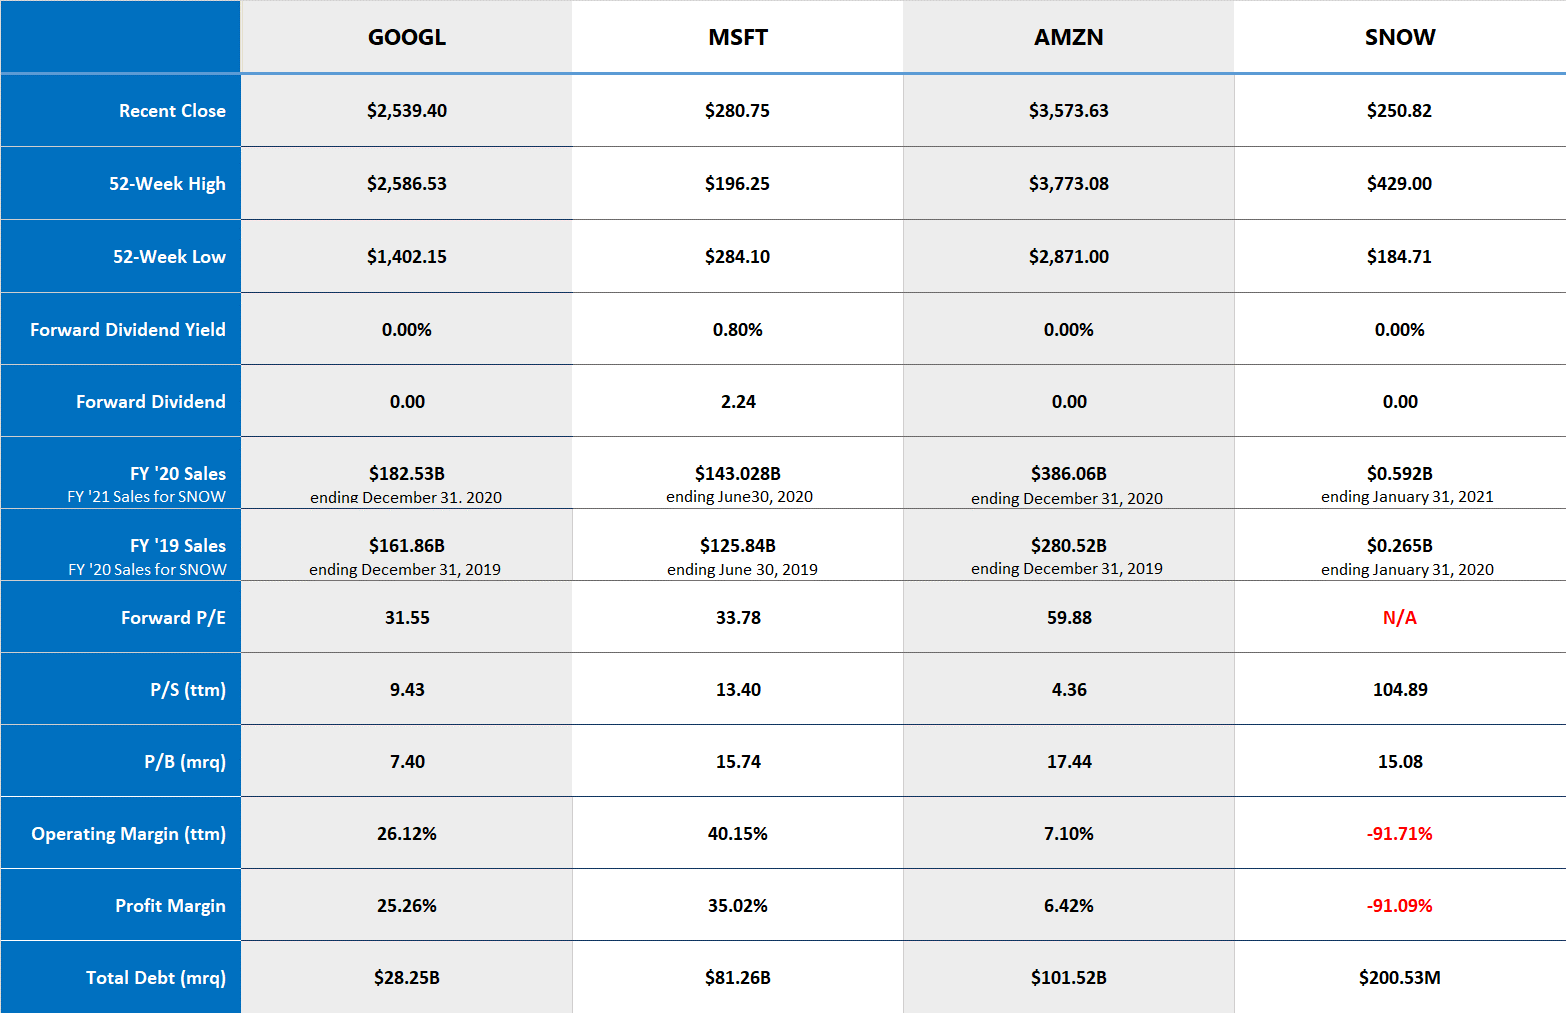Select GOOGL 52-week high $2,586.53
1566x1013 pixels.
[x=407, y=184]
